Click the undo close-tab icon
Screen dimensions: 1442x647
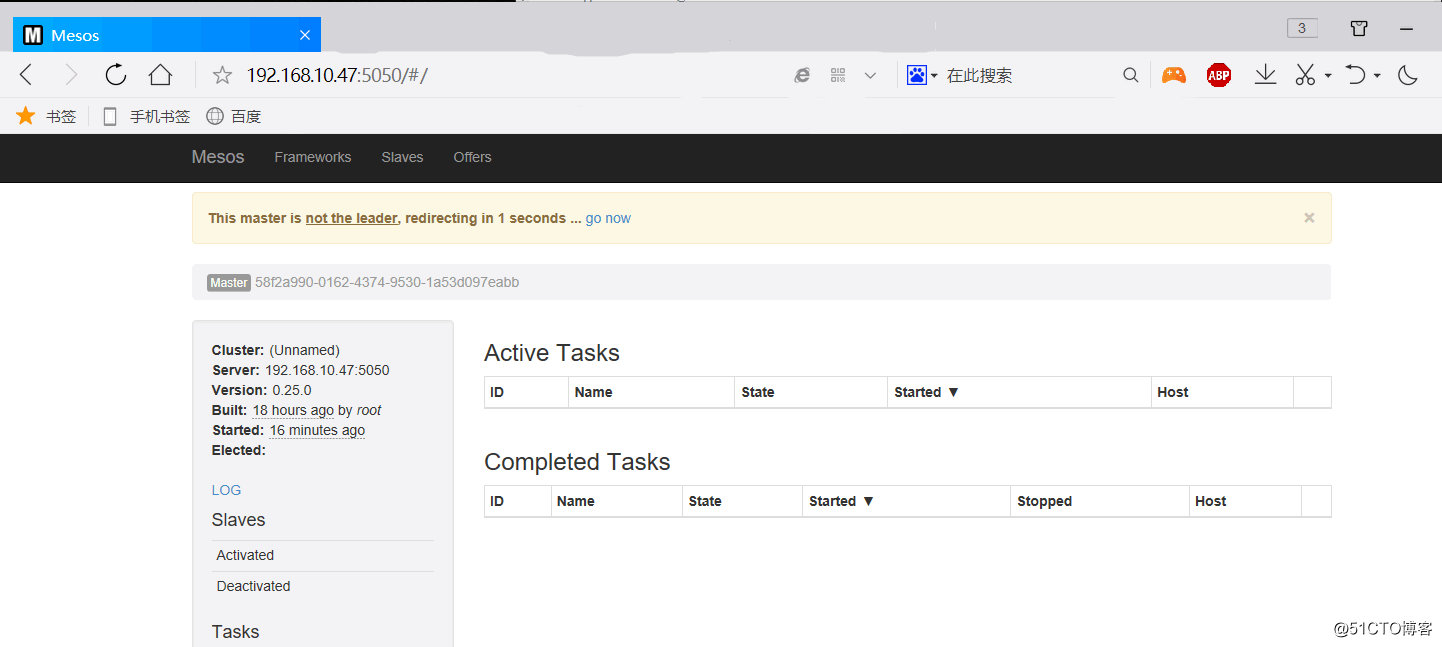pos(1355,75)
